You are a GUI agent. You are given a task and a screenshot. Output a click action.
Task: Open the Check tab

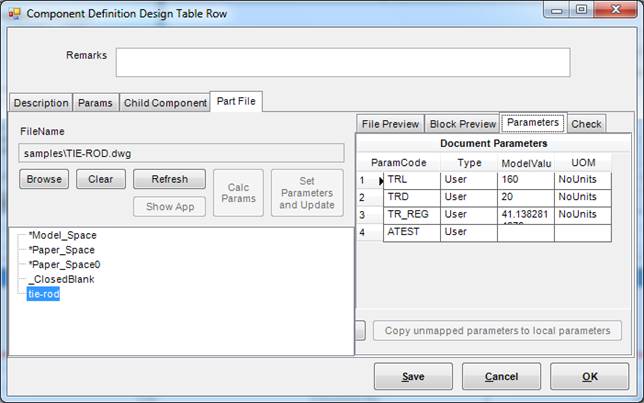tap(586, 124)
